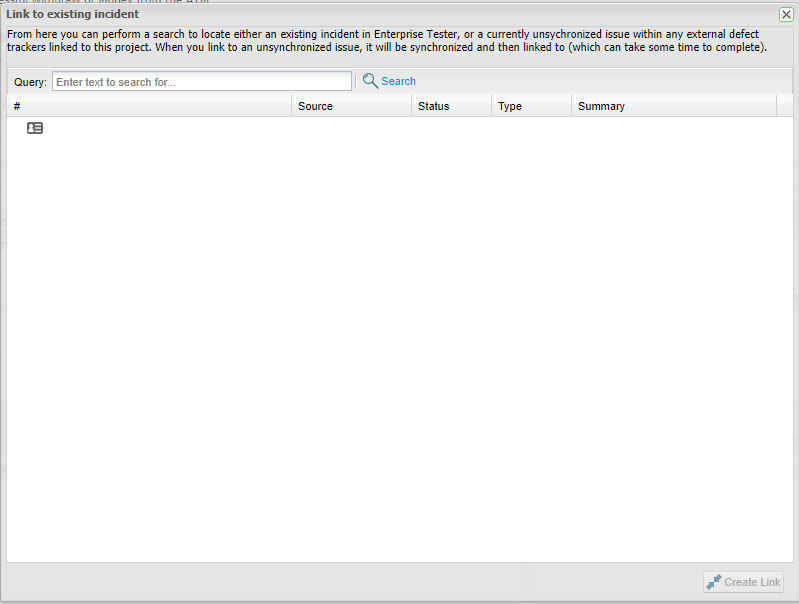Click the arrows icon on Create Link
Screen dimensions: 799x604
click(x=713, y=582)
